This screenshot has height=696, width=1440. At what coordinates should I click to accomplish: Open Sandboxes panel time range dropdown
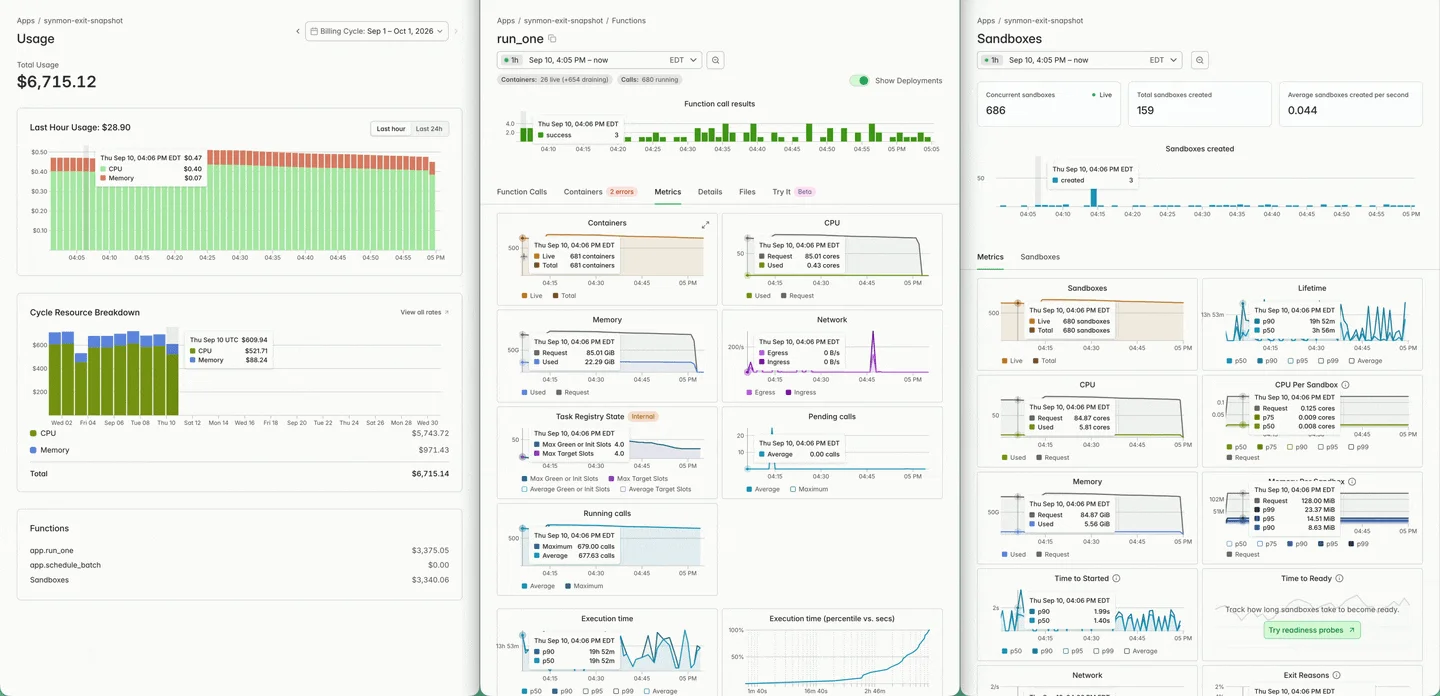1080,60
